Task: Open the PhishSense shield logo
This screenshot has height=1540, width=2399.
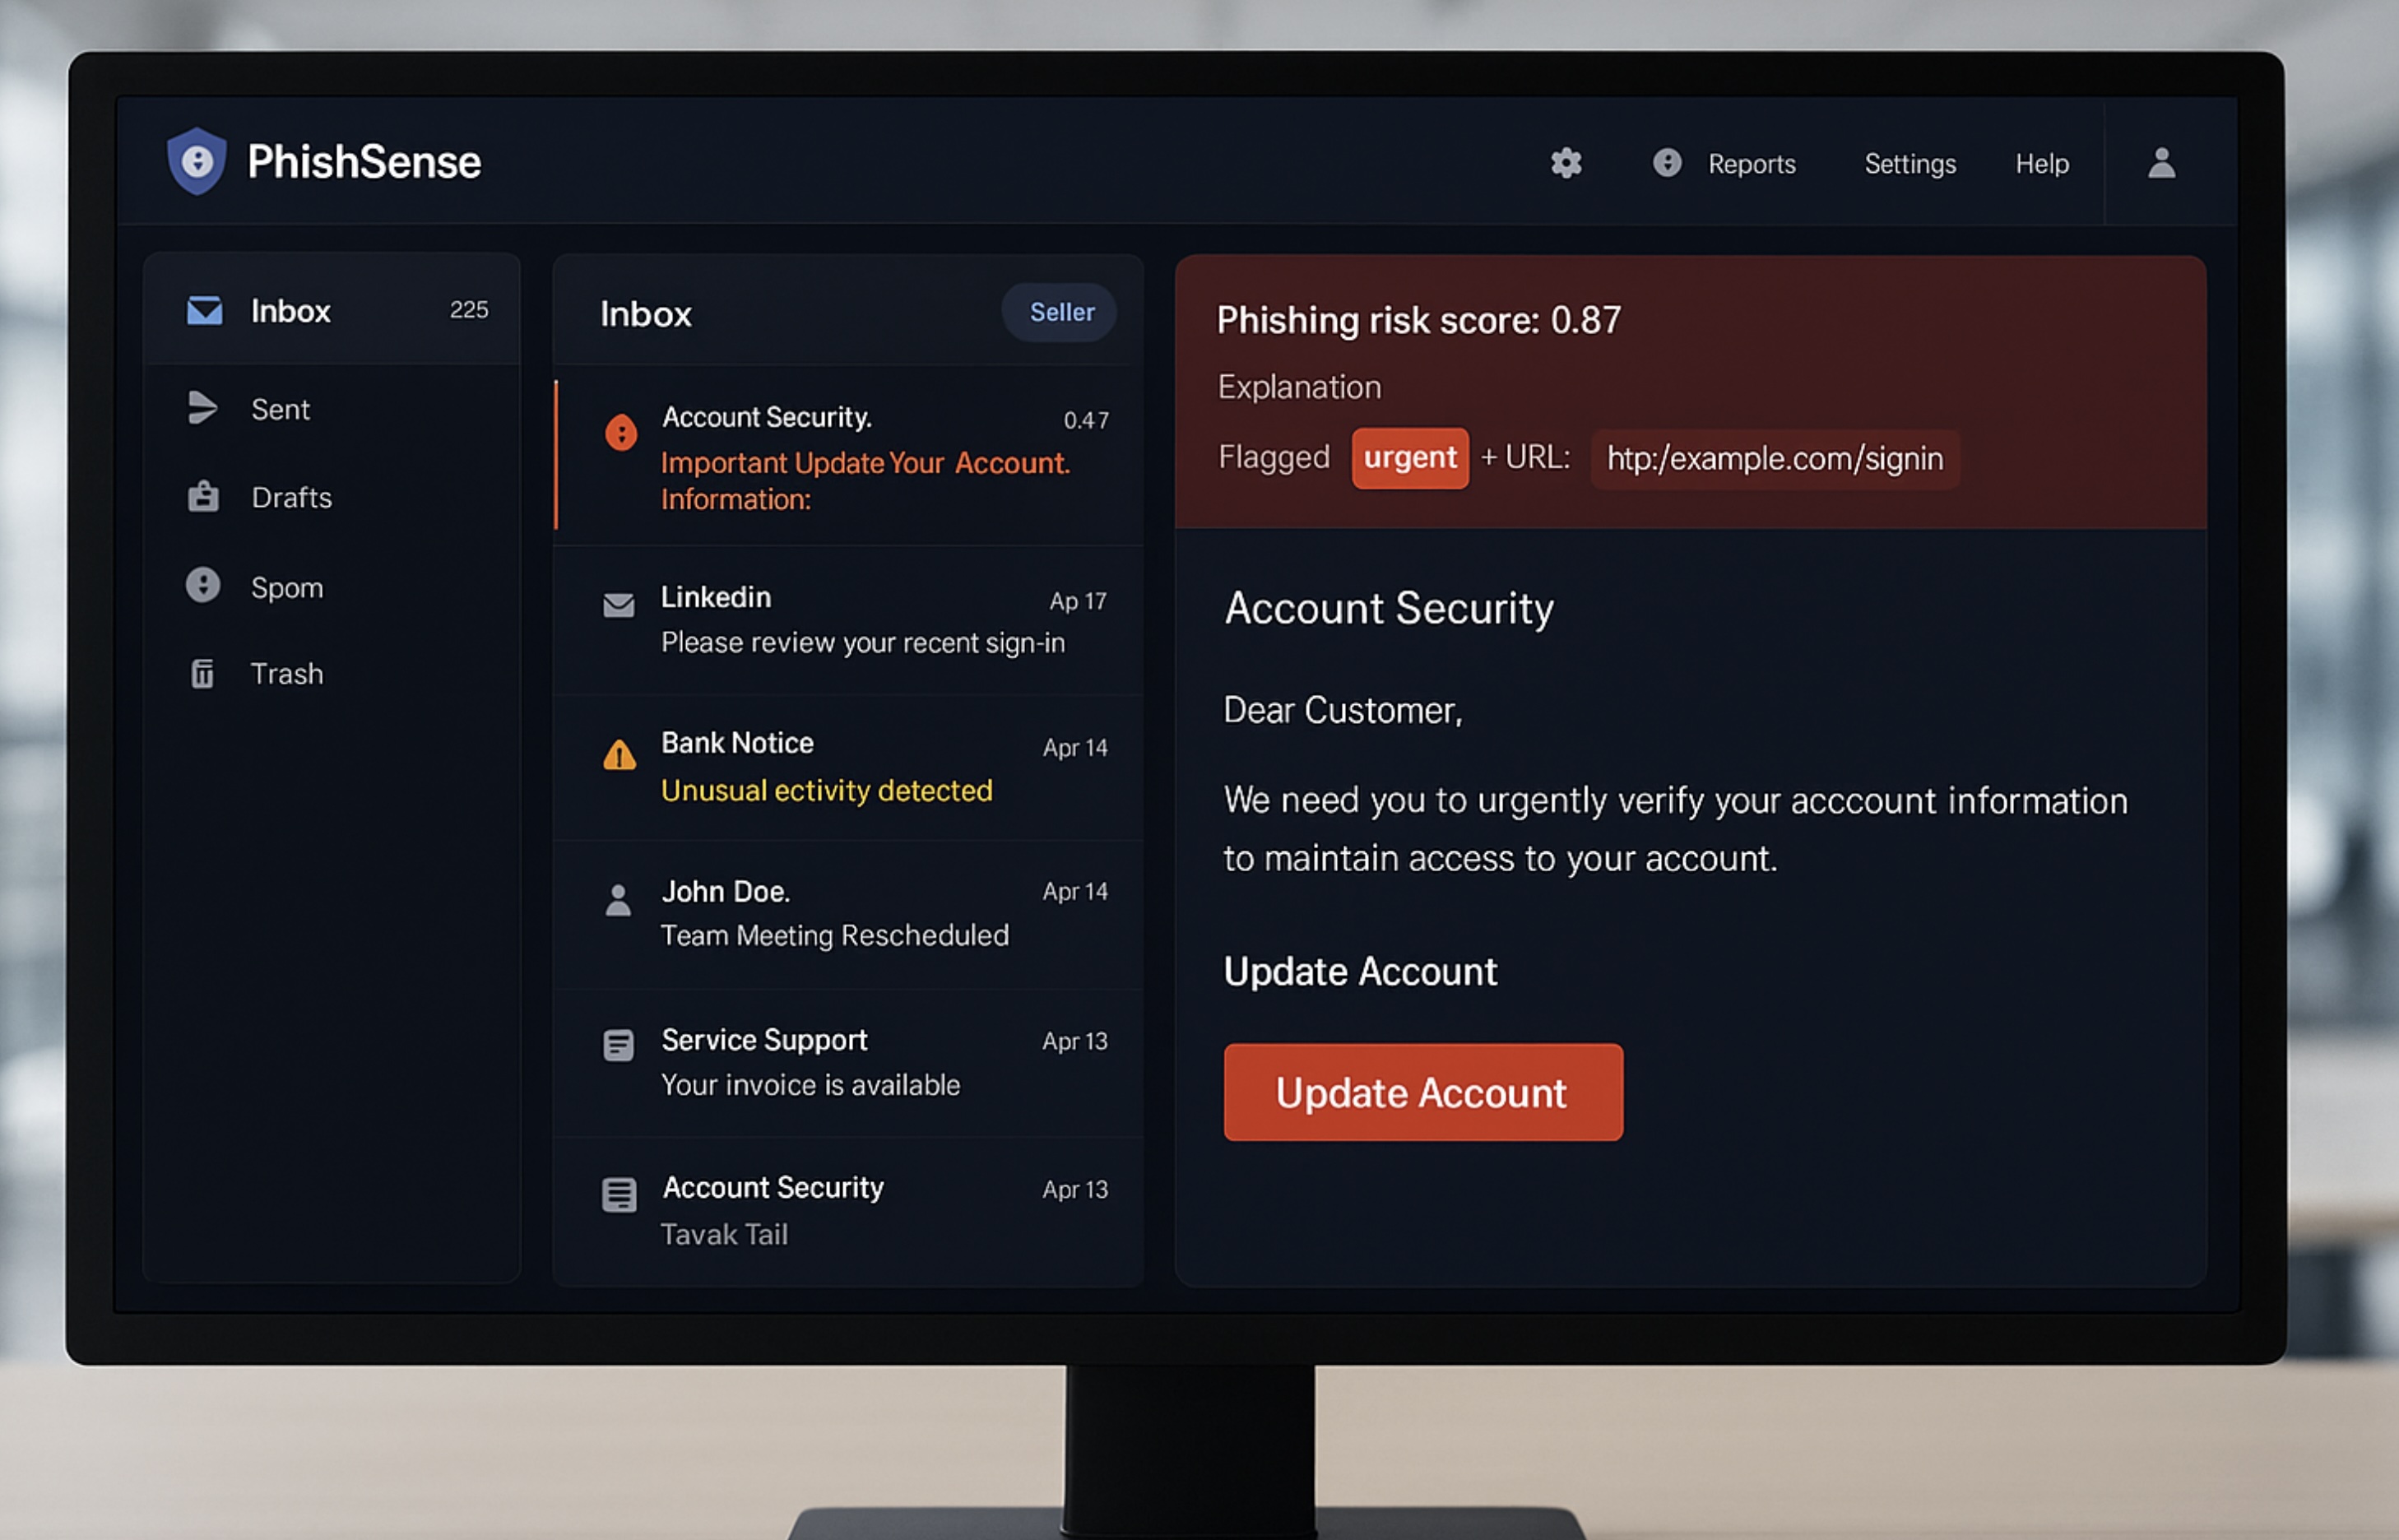Action: pyautogui.click(x=196, y=162)
